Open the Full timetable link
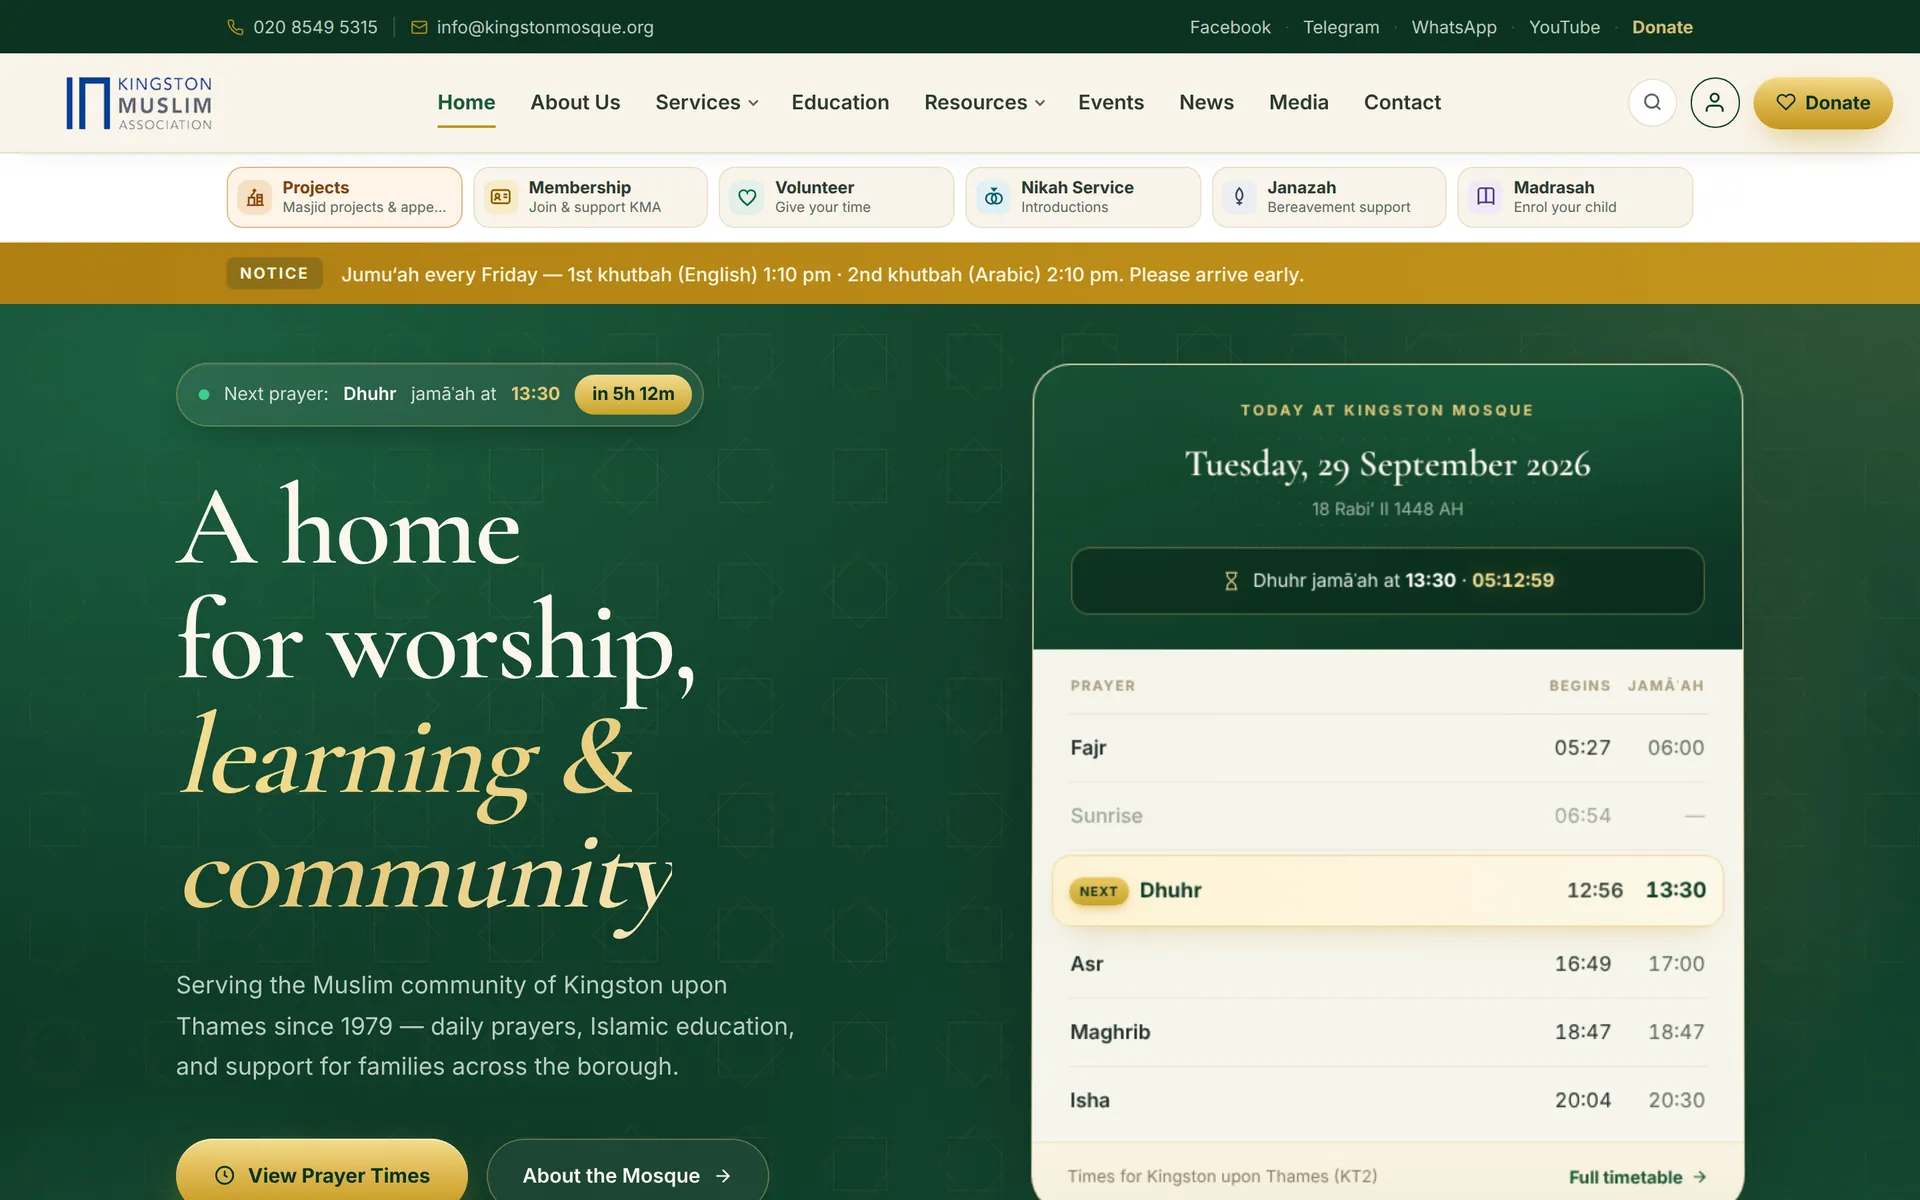This screenshot has height=1200, width=1920. point(1637,1177)
